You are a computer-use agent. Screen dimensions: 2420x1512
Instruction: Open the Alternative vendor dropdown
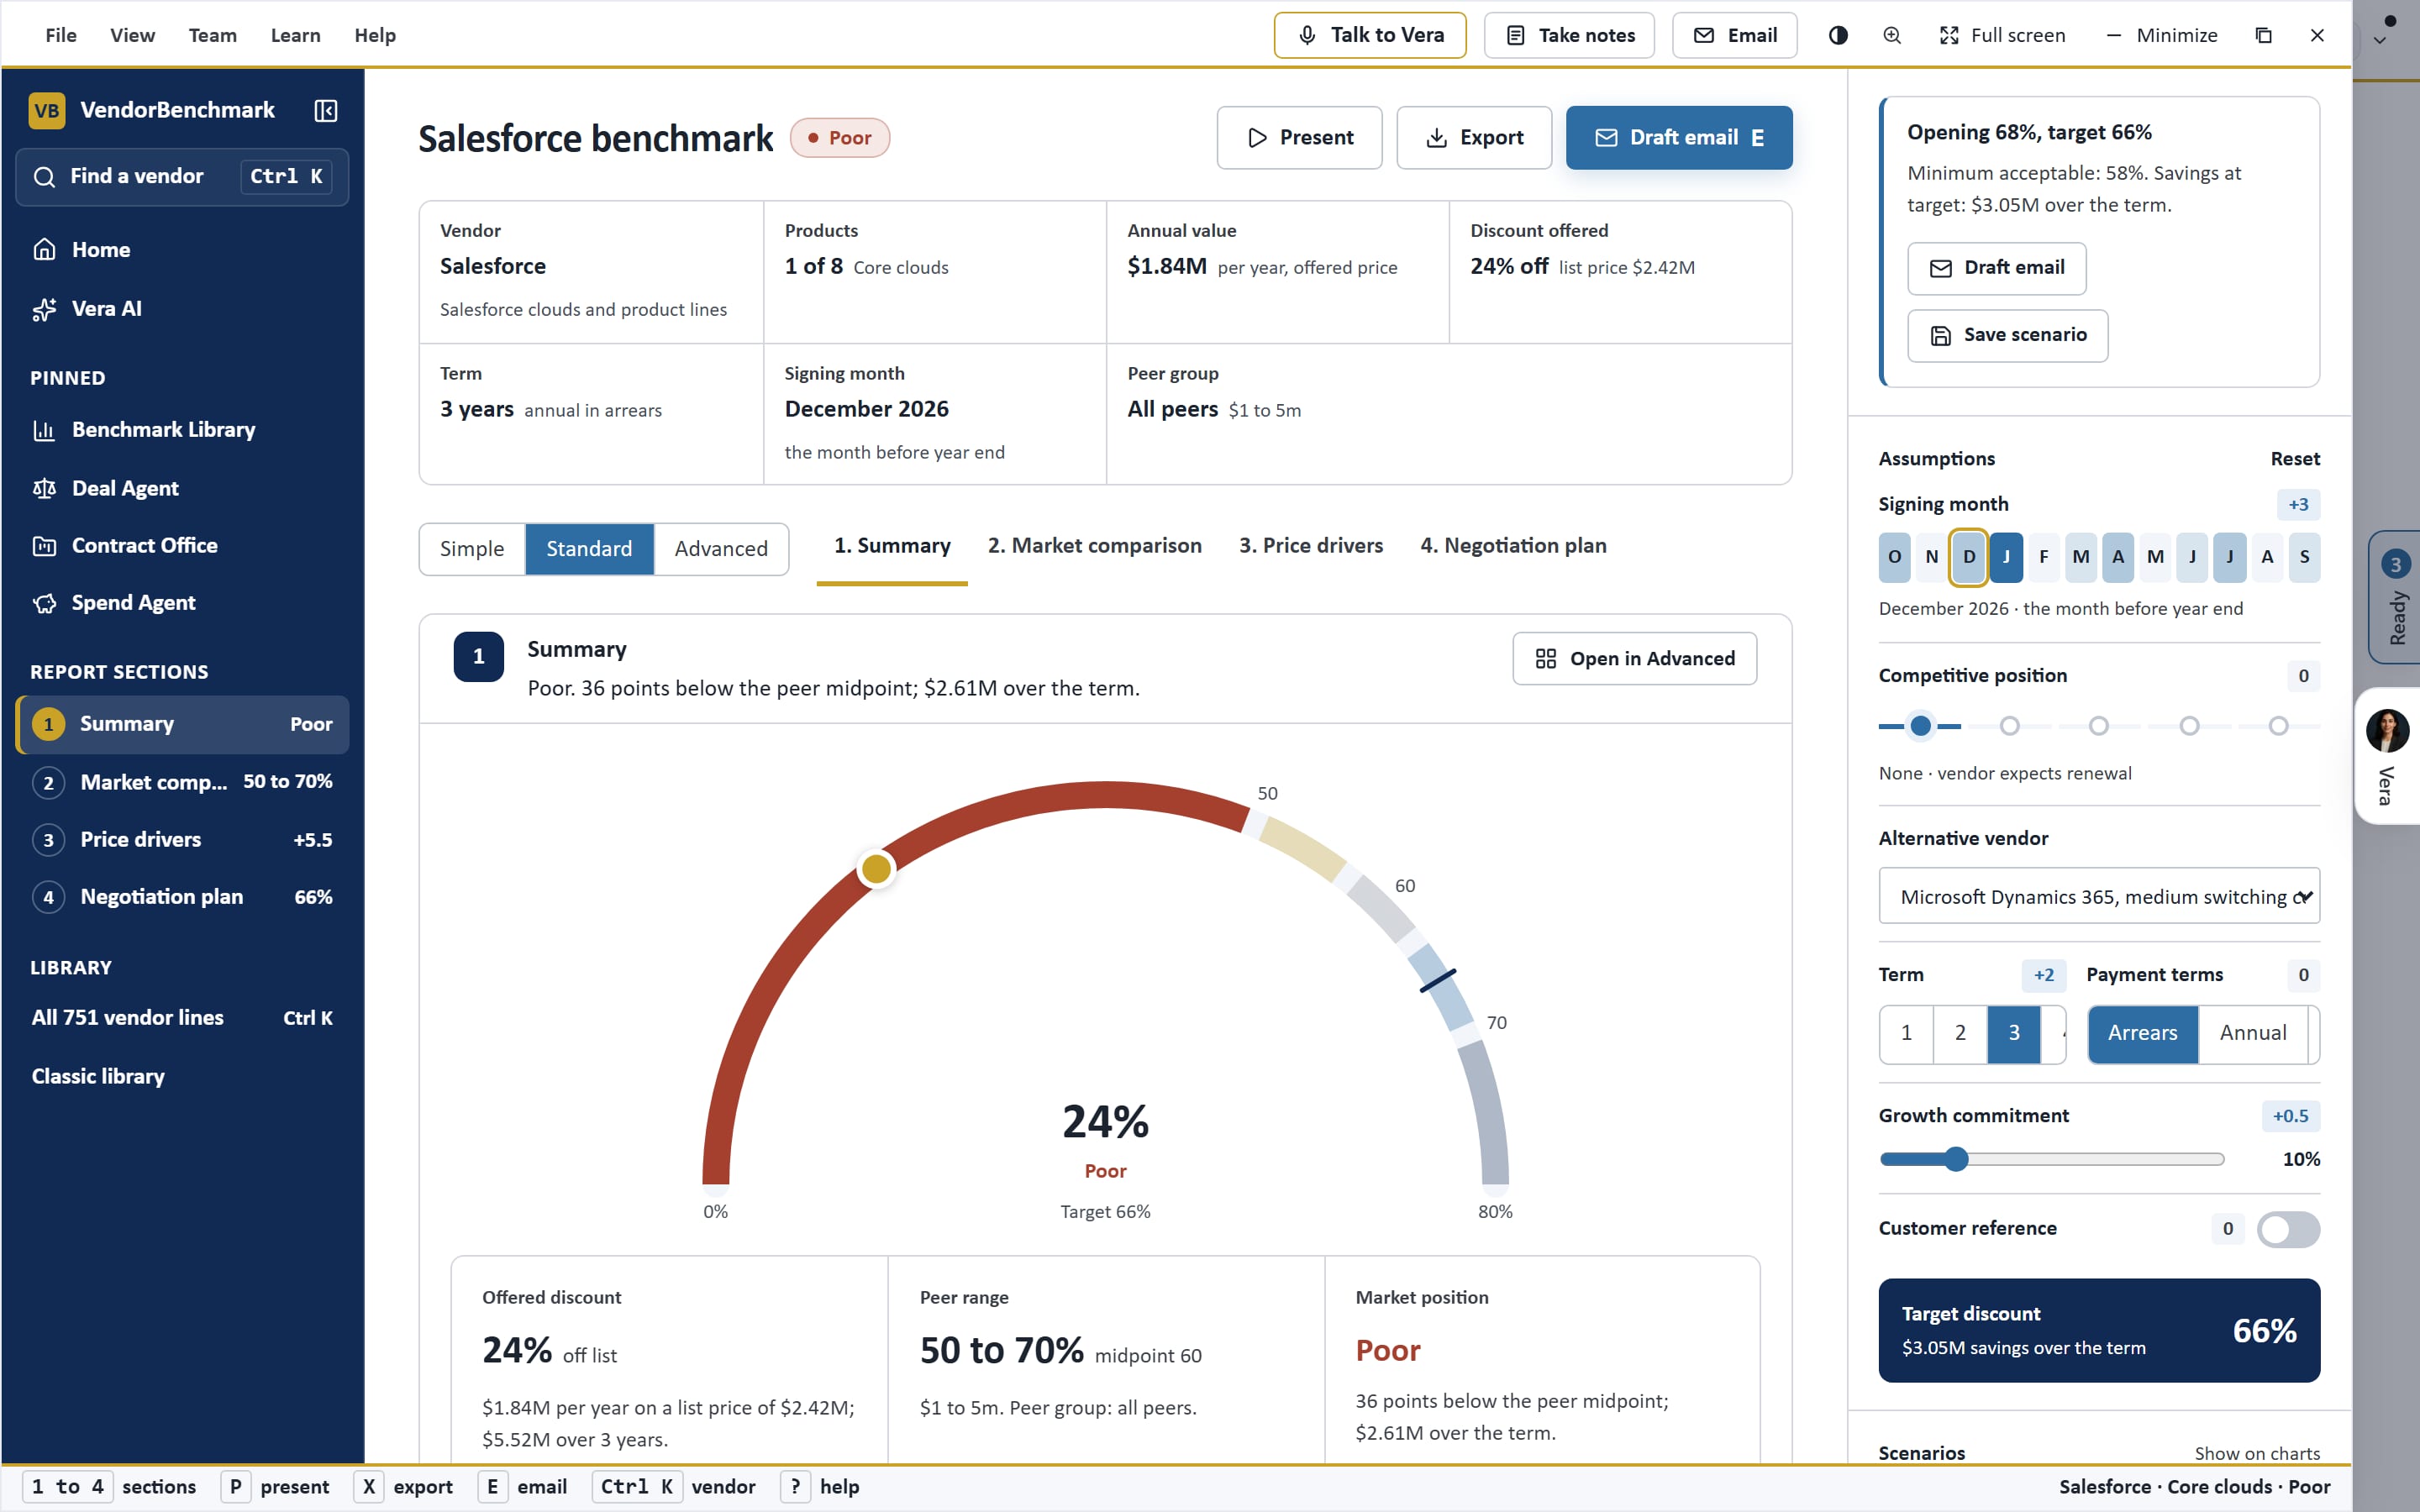(x=2098, y=896)
